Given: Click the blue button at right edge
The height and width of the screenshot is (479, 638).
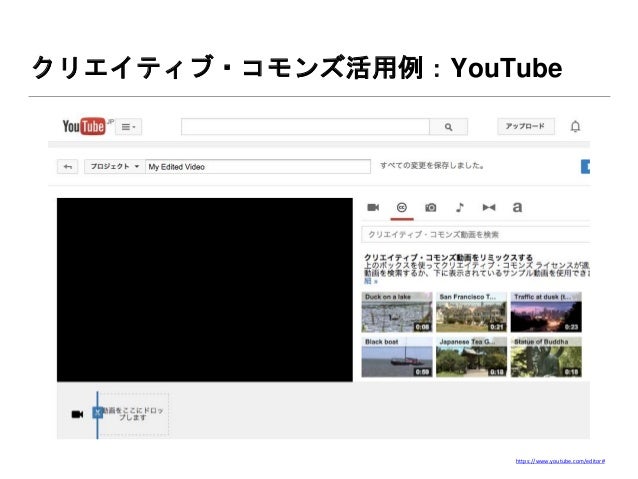Looking at the screenshot, I should click(x=586, y=167).
